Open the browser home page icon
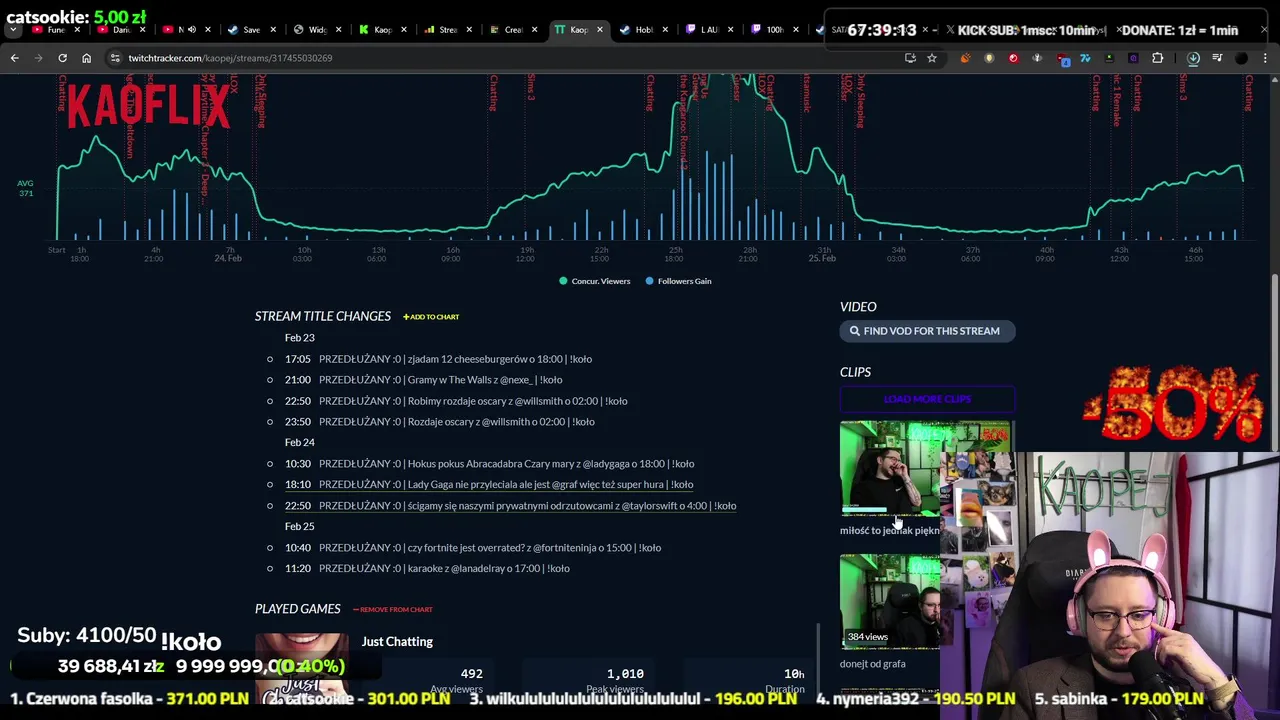The width and height of the screenshot is (1280, 720). [86, 58]
